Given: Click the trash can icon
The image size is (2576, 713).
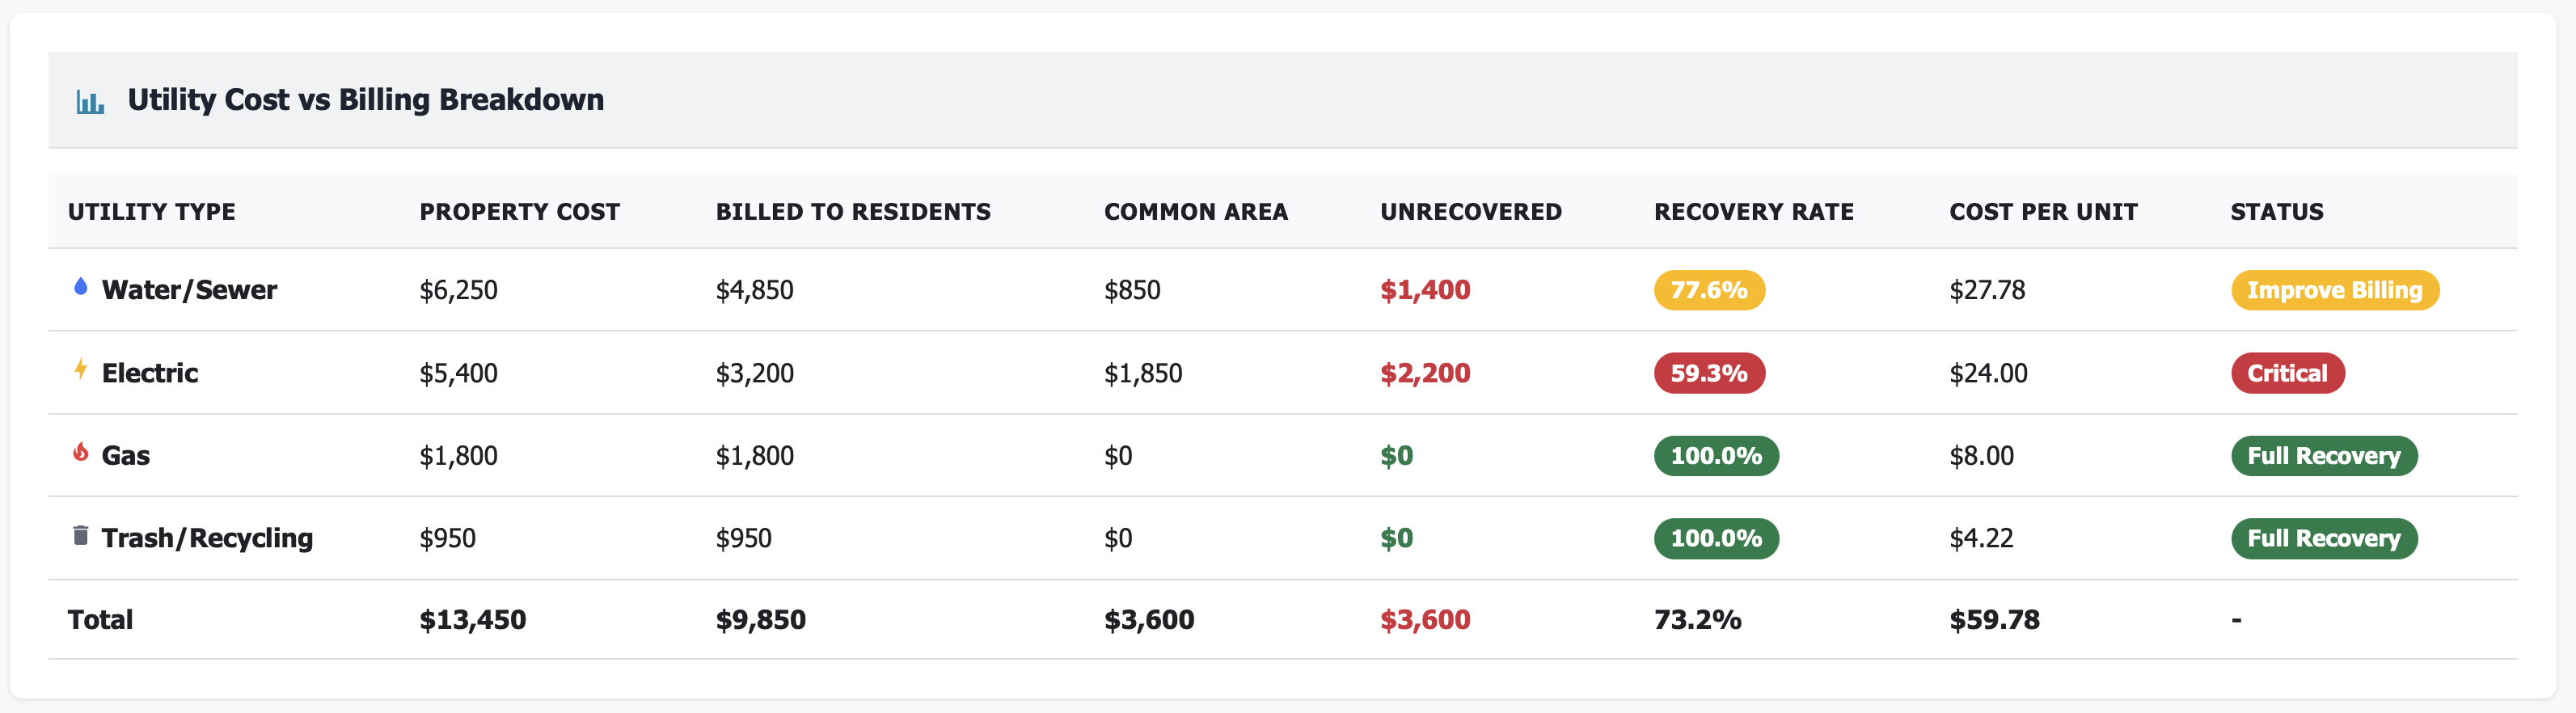Looking at the screenshot, I should point(81,536).
